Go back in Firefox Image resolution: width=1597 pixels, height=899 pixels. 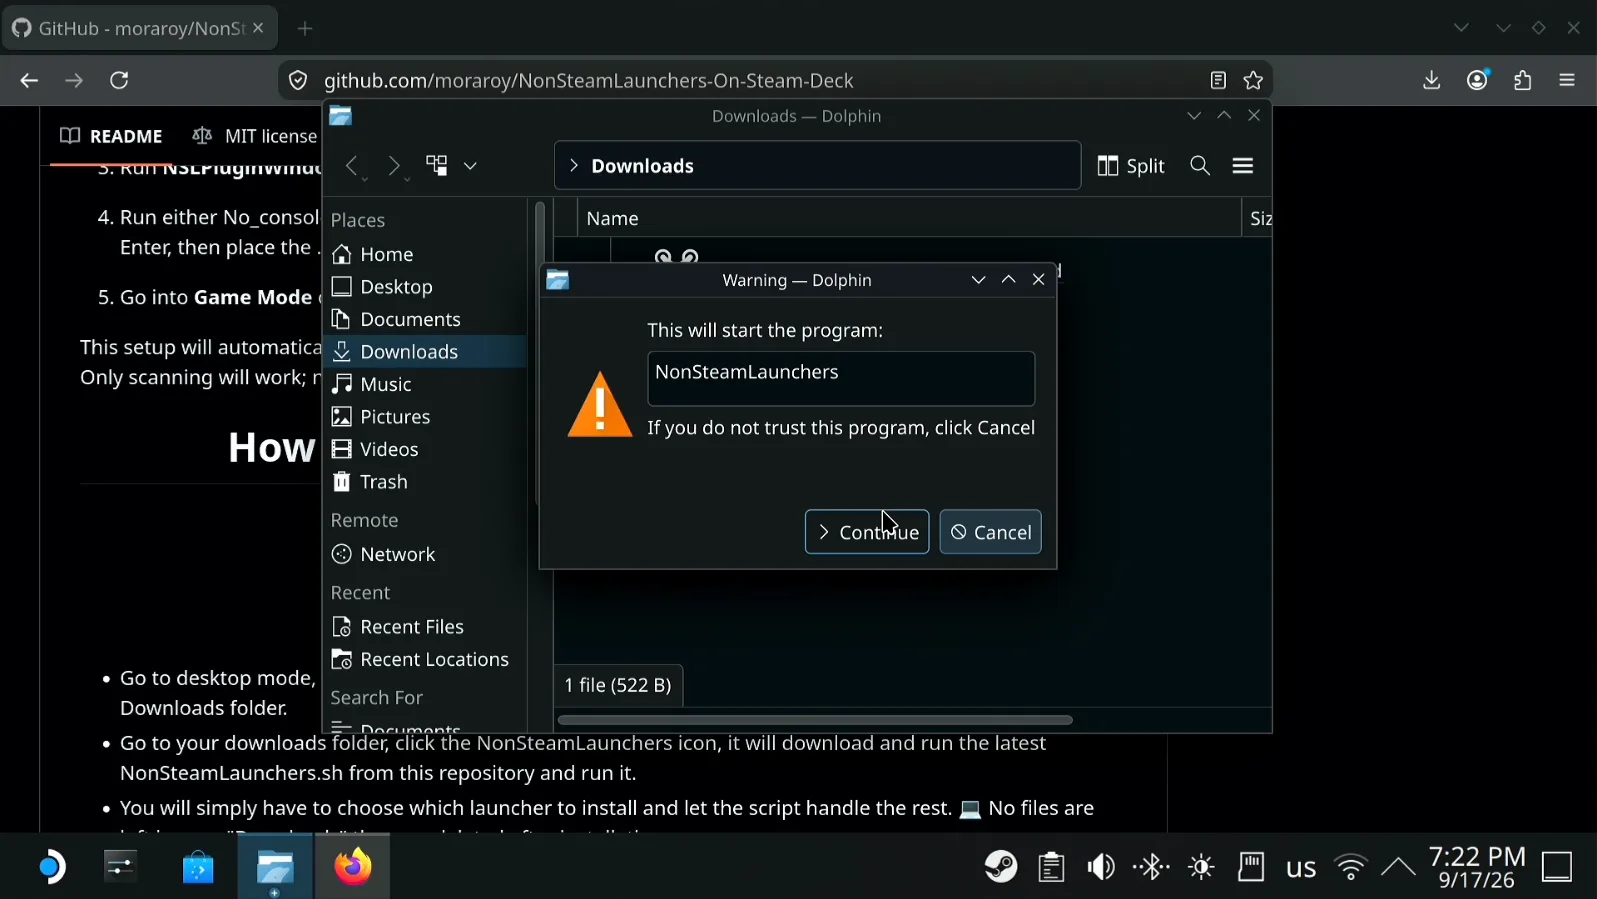click(x=29, y=81)
